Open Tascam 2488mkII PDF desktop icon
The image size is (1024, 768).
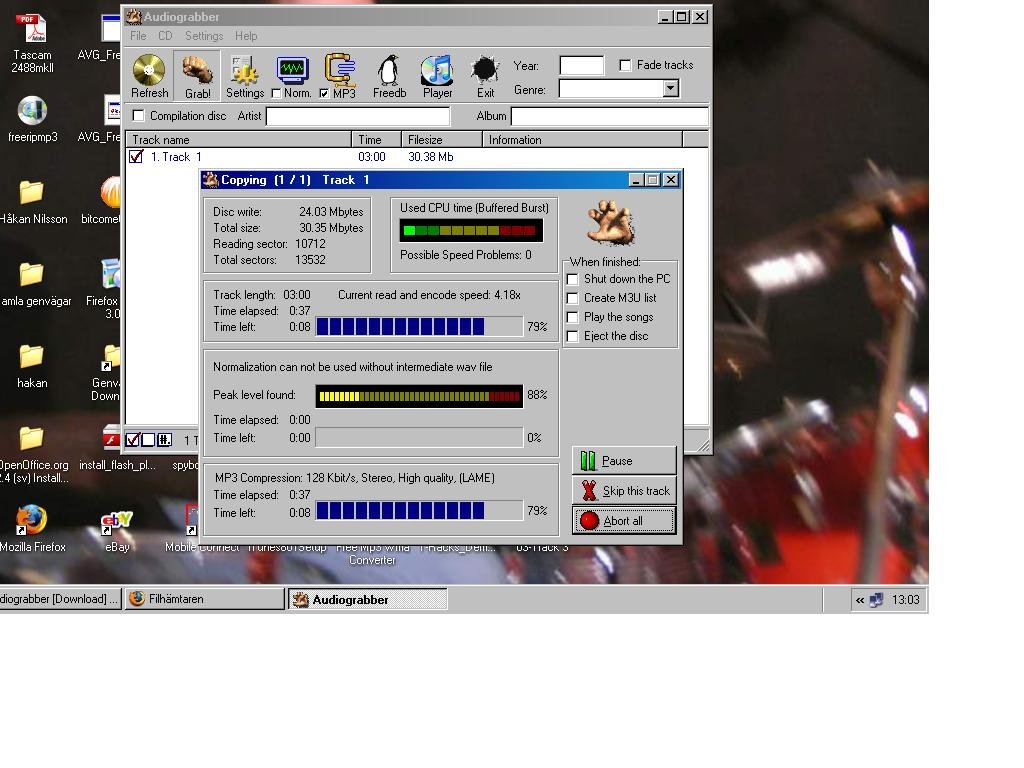pyautogui.click(x=32, y=29)
